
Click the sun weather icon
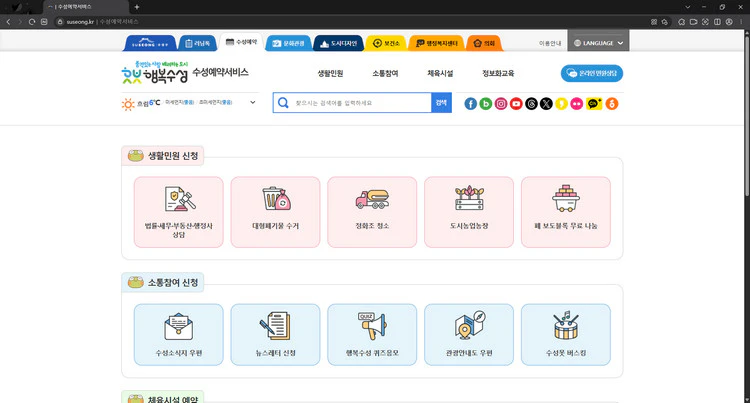(128, 104)
